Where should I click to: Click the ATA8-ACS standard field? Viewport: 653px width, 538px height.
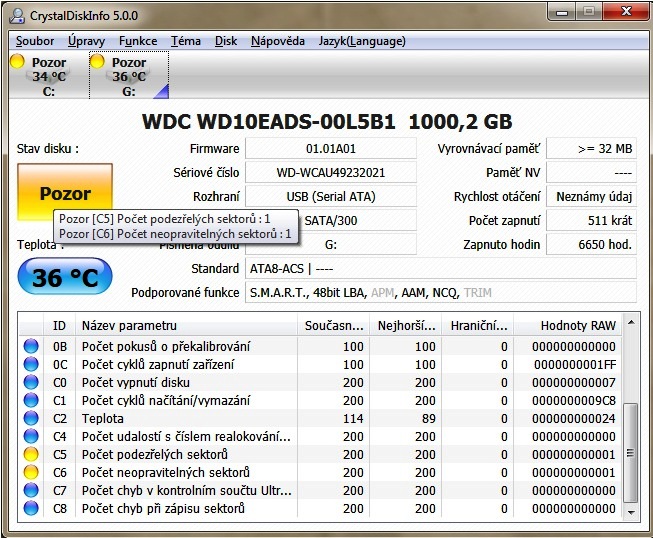tap(441, 269)
